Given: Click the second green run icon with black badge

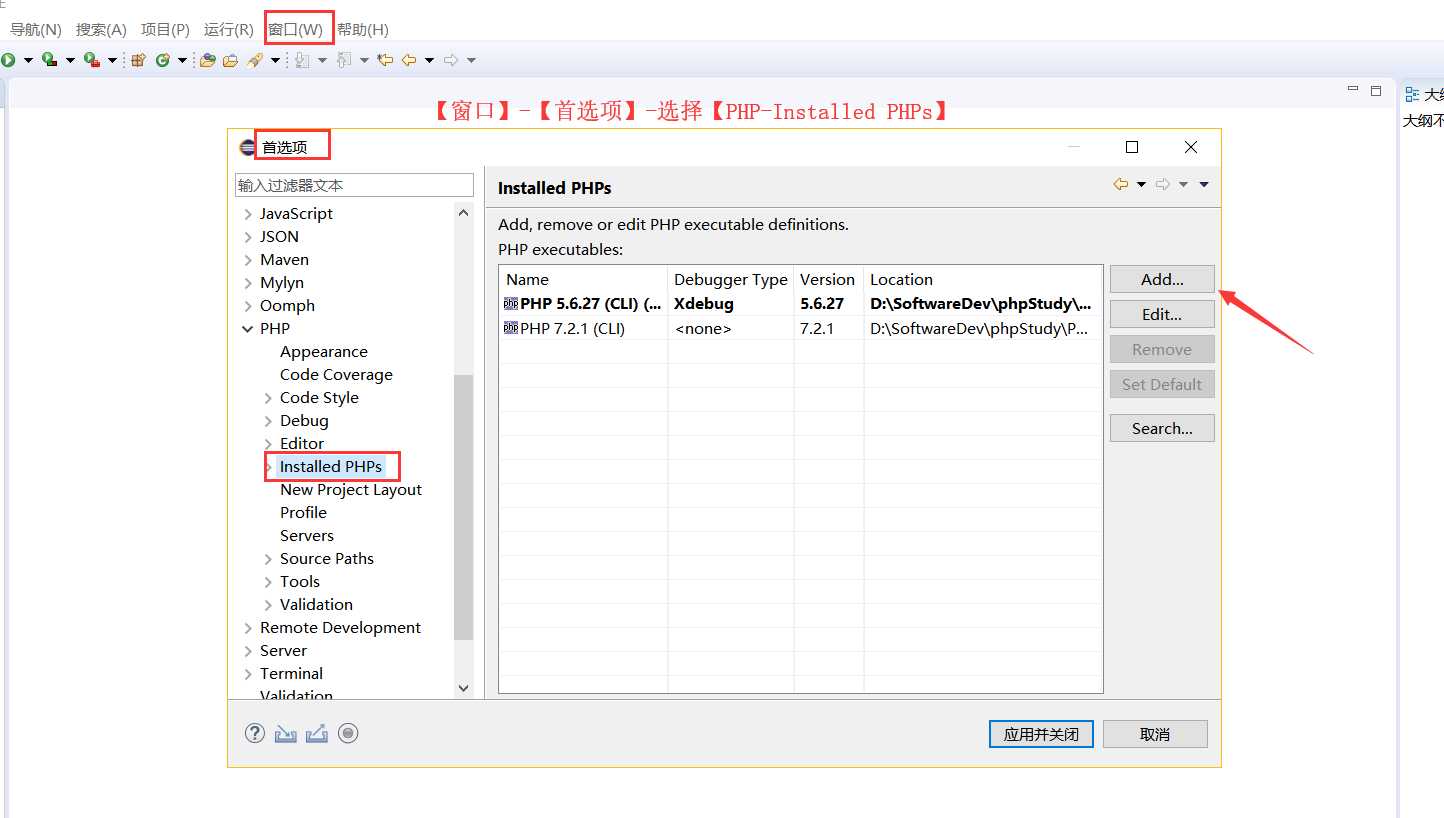Looking at the screenshot, I should click(49, 60).
